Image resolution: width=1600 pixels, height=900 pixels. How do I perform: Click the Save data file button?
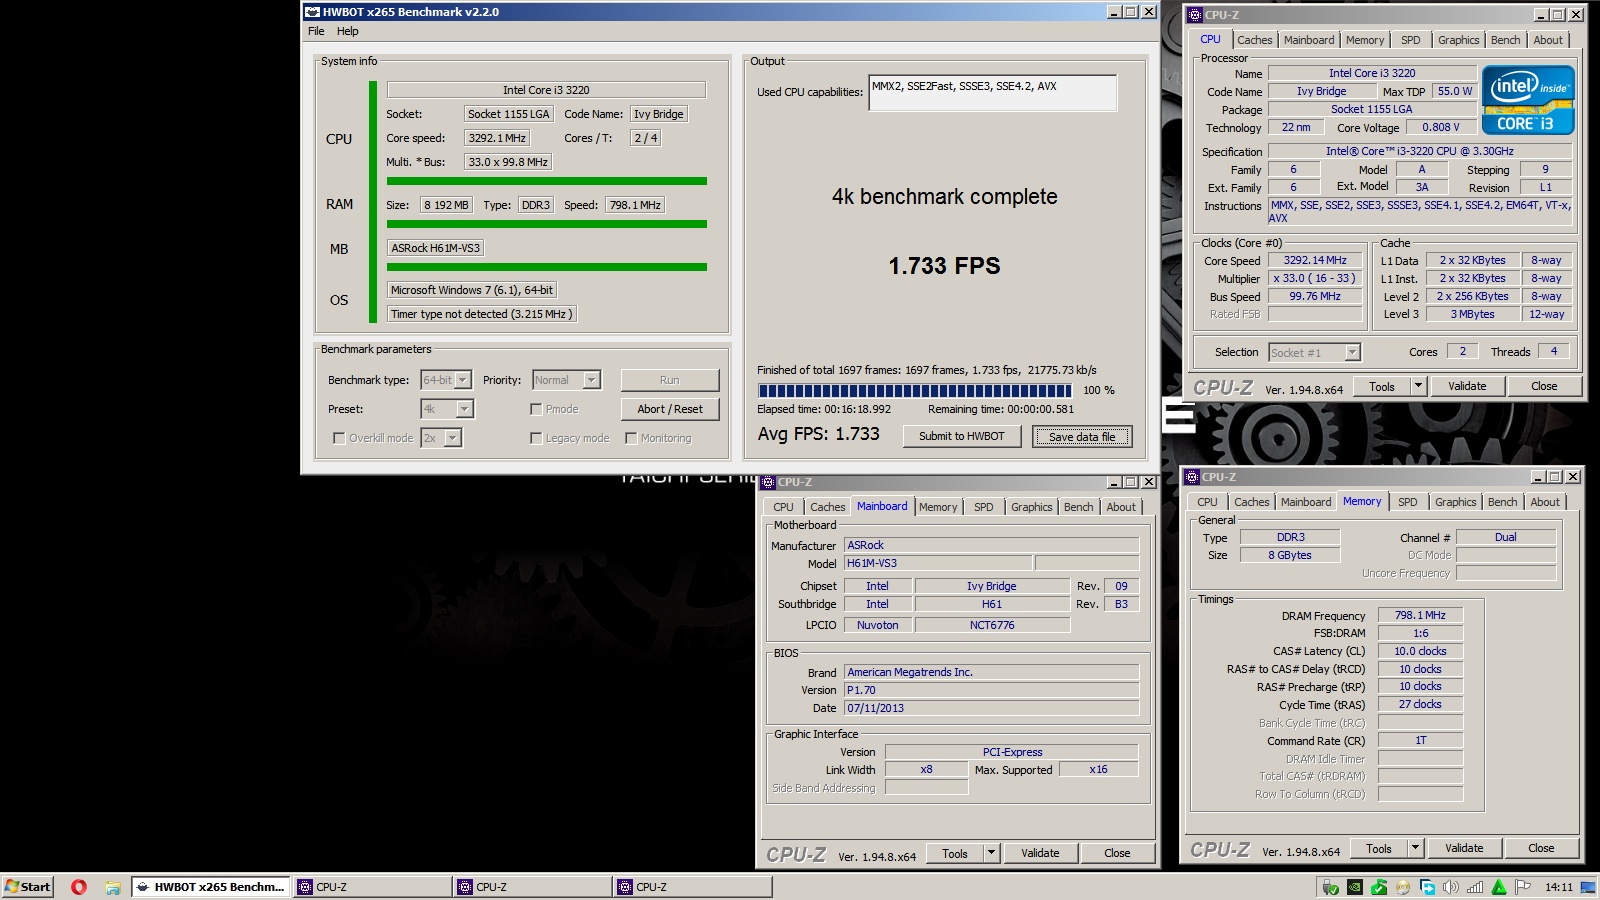(1082, 437)
